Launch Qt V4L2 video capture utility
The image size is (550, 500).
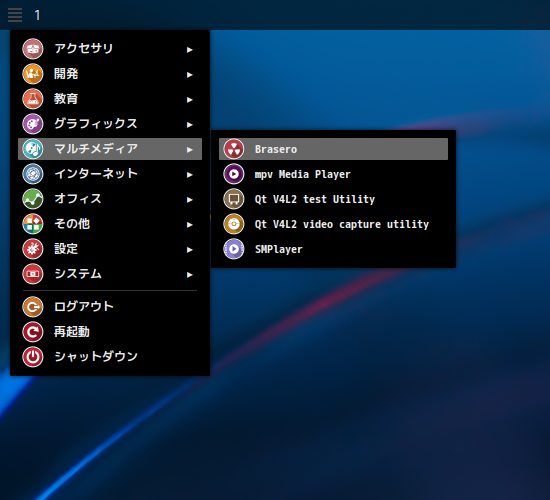click(x=333, y=224)
